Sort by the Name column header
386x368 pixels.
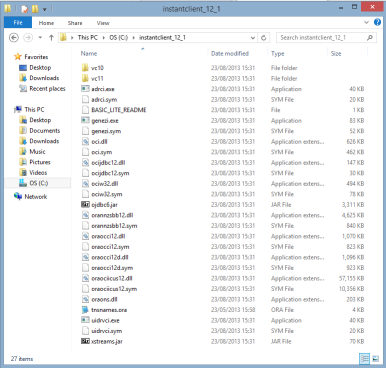89,53
